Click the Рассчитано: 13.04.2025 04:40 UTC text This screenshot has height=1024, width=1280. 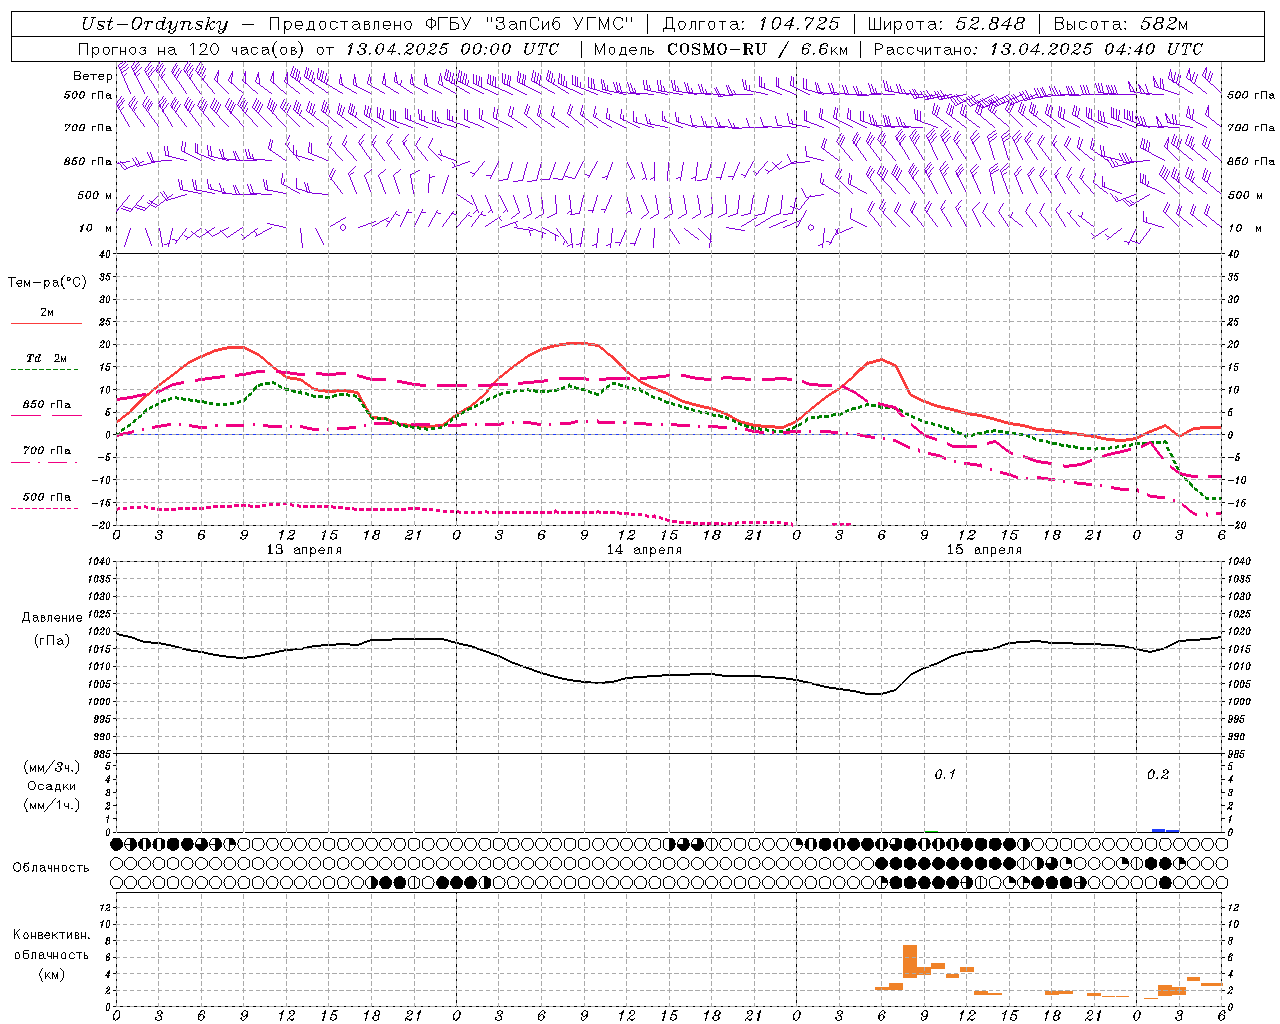click(1038, 49)
